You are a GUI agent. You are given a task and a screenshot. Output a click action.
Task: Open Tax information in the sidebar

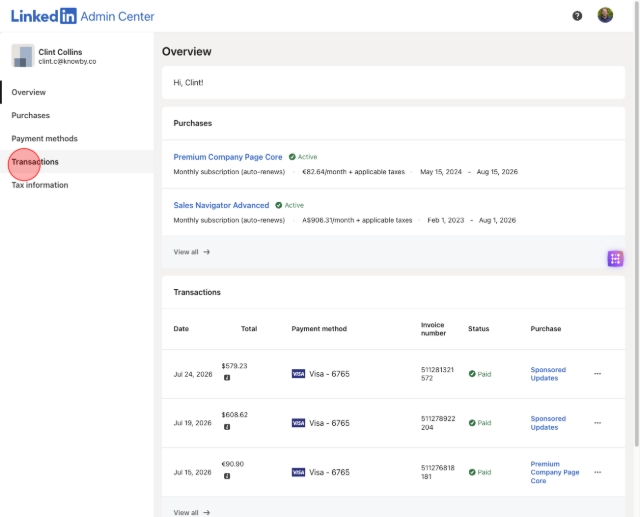(40, 185)
